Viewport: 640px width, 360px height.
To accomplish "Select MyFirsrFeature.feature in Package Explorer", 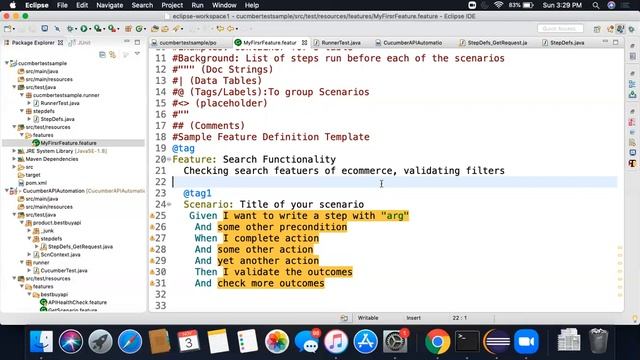I will click(68, 143).
